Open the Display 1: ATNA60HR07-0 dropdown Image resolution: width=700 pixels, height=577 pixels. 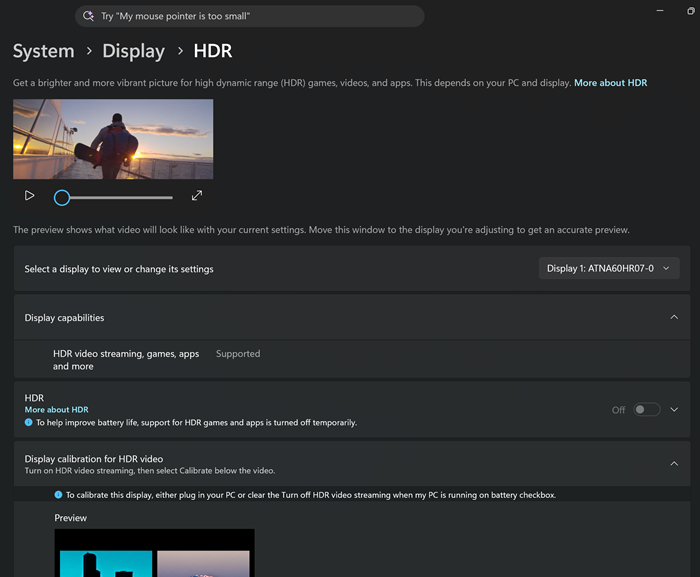point(609,268)
